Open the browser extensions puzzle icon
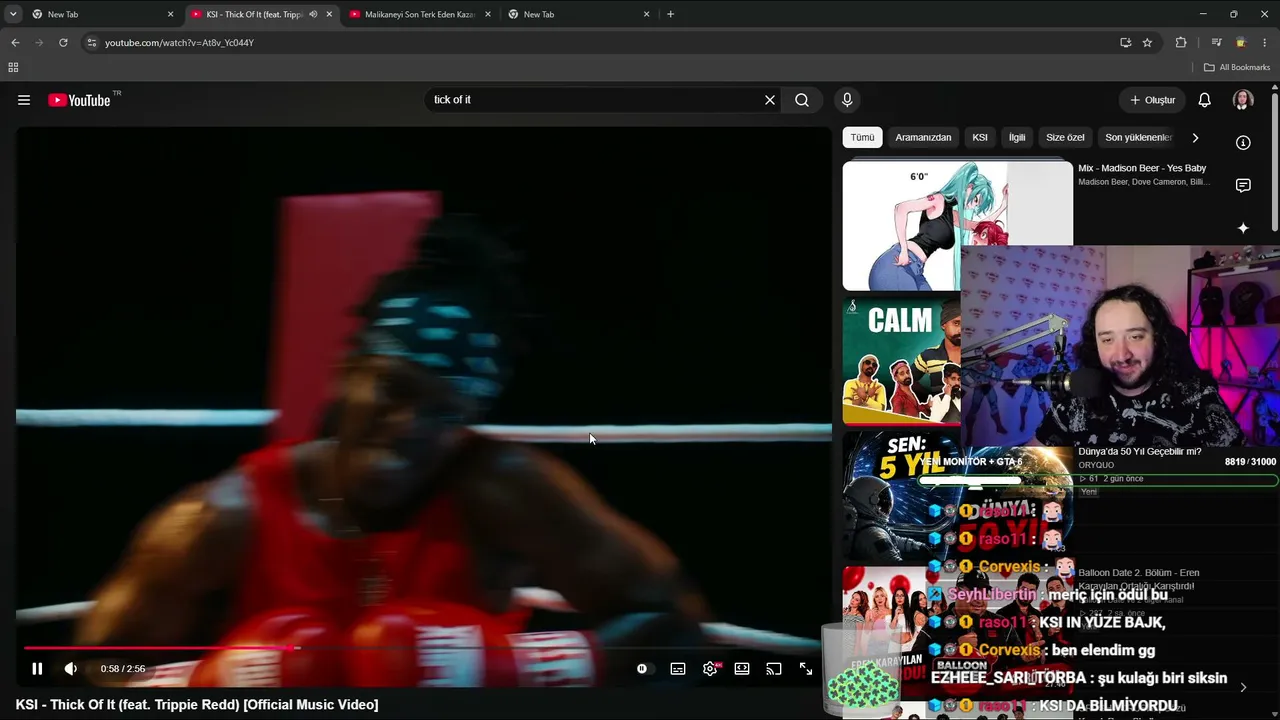Screen dimensions: 1280x720 [1181, 43]
